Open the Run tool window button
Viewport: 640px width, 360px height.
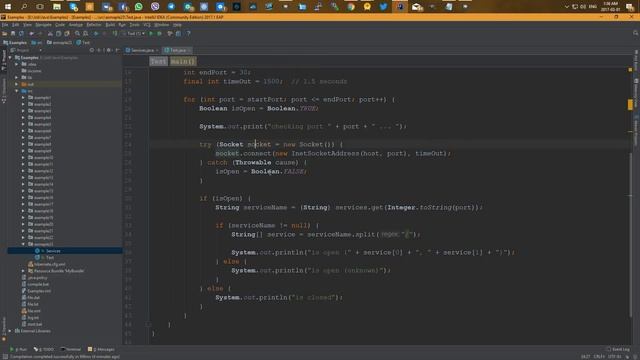[x=18, y=349]
